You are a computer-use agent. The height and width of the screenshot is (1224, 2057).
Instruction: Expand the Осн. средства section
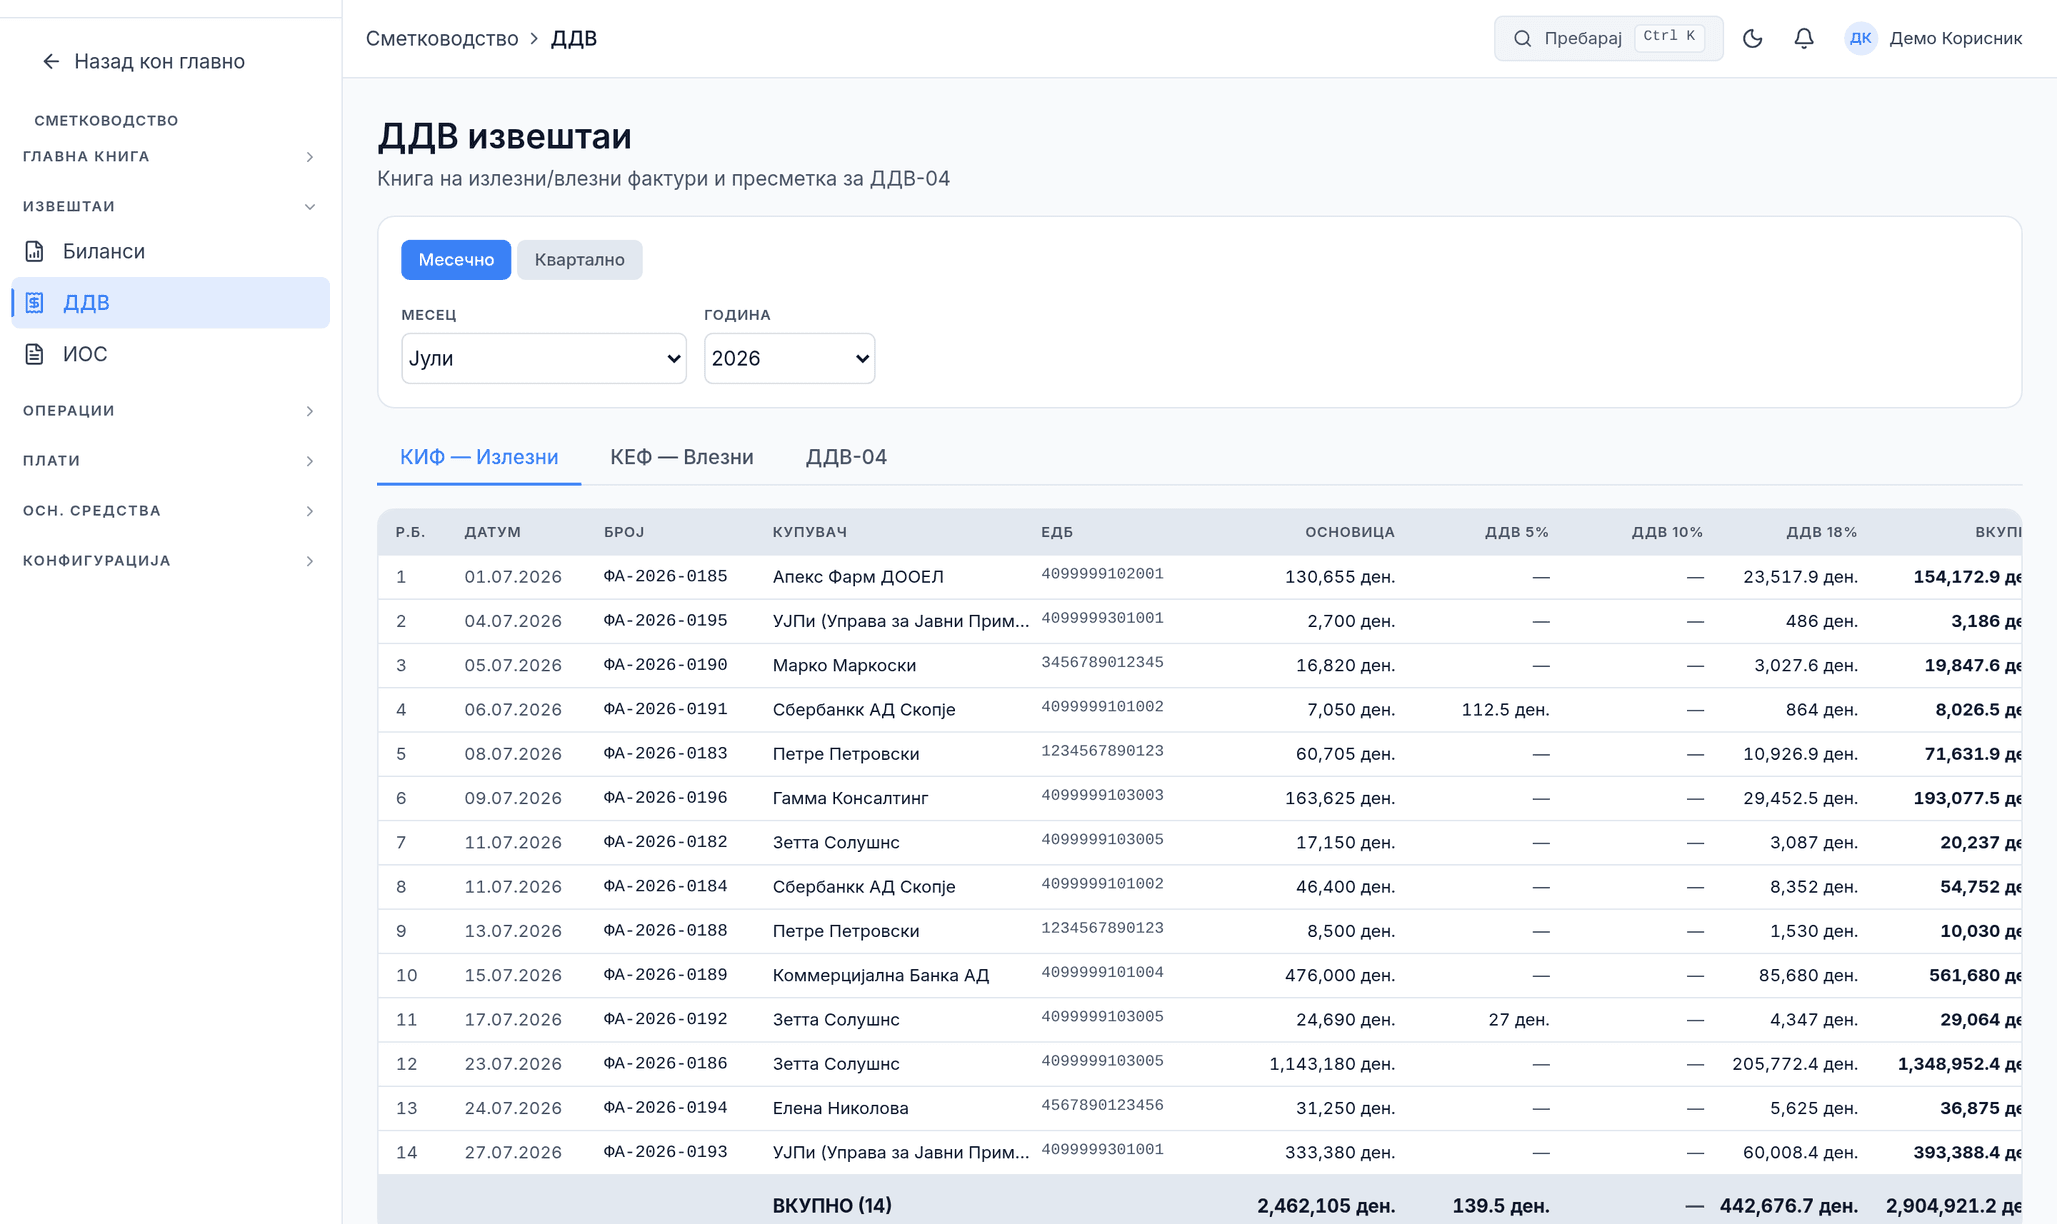pyautogui.click(x=170, y=511)
